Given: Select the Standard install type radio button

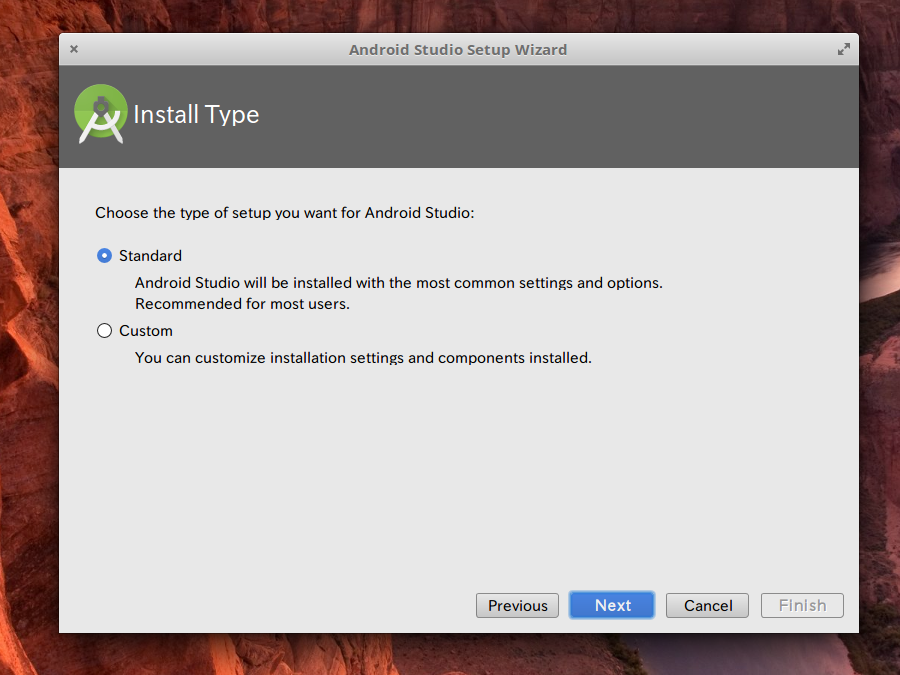Looking at the screenshot, I should (104, 255).
